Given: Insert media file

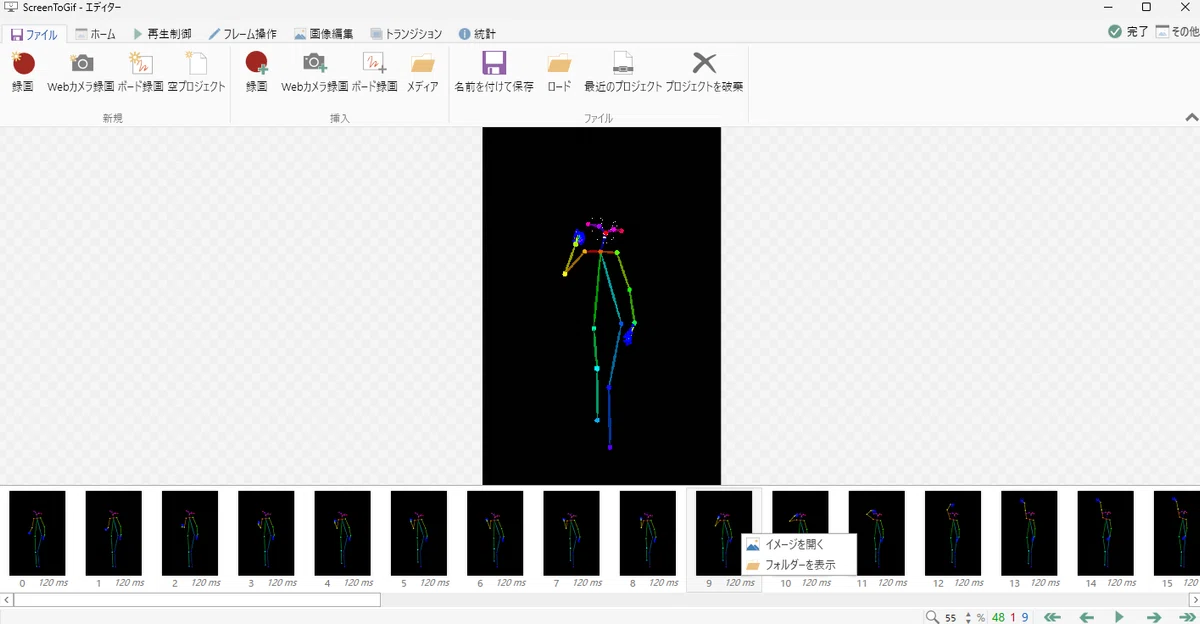Looking at the screenshot, I should click(423, 71).
